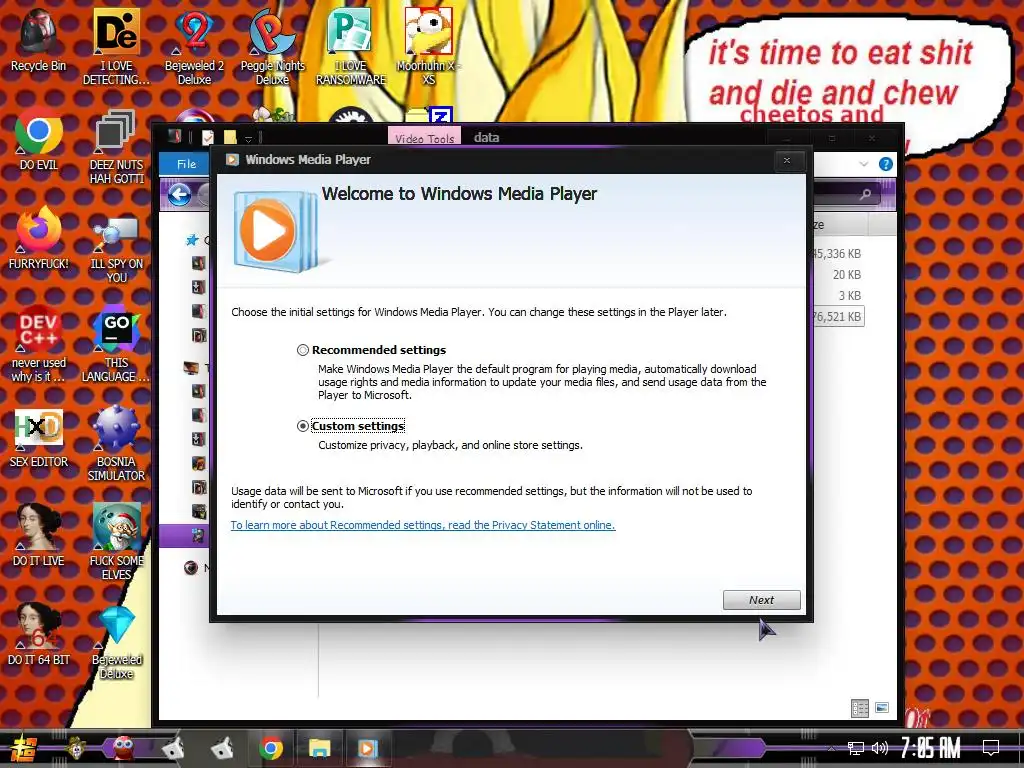
Task: Launch Bejeweled 2 Deluxe from the desktop
Action: [194, 47]
